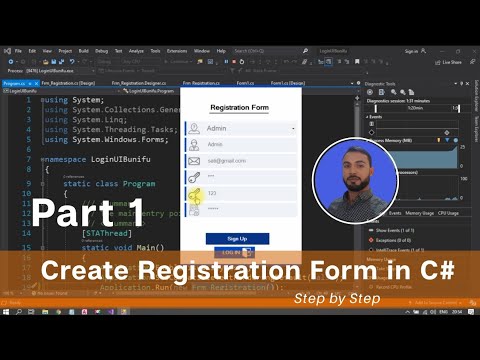Click Zoom In in Diagnostic Tools
The width and height of the screenshot is (480, 360).
(x=394, y=92)
